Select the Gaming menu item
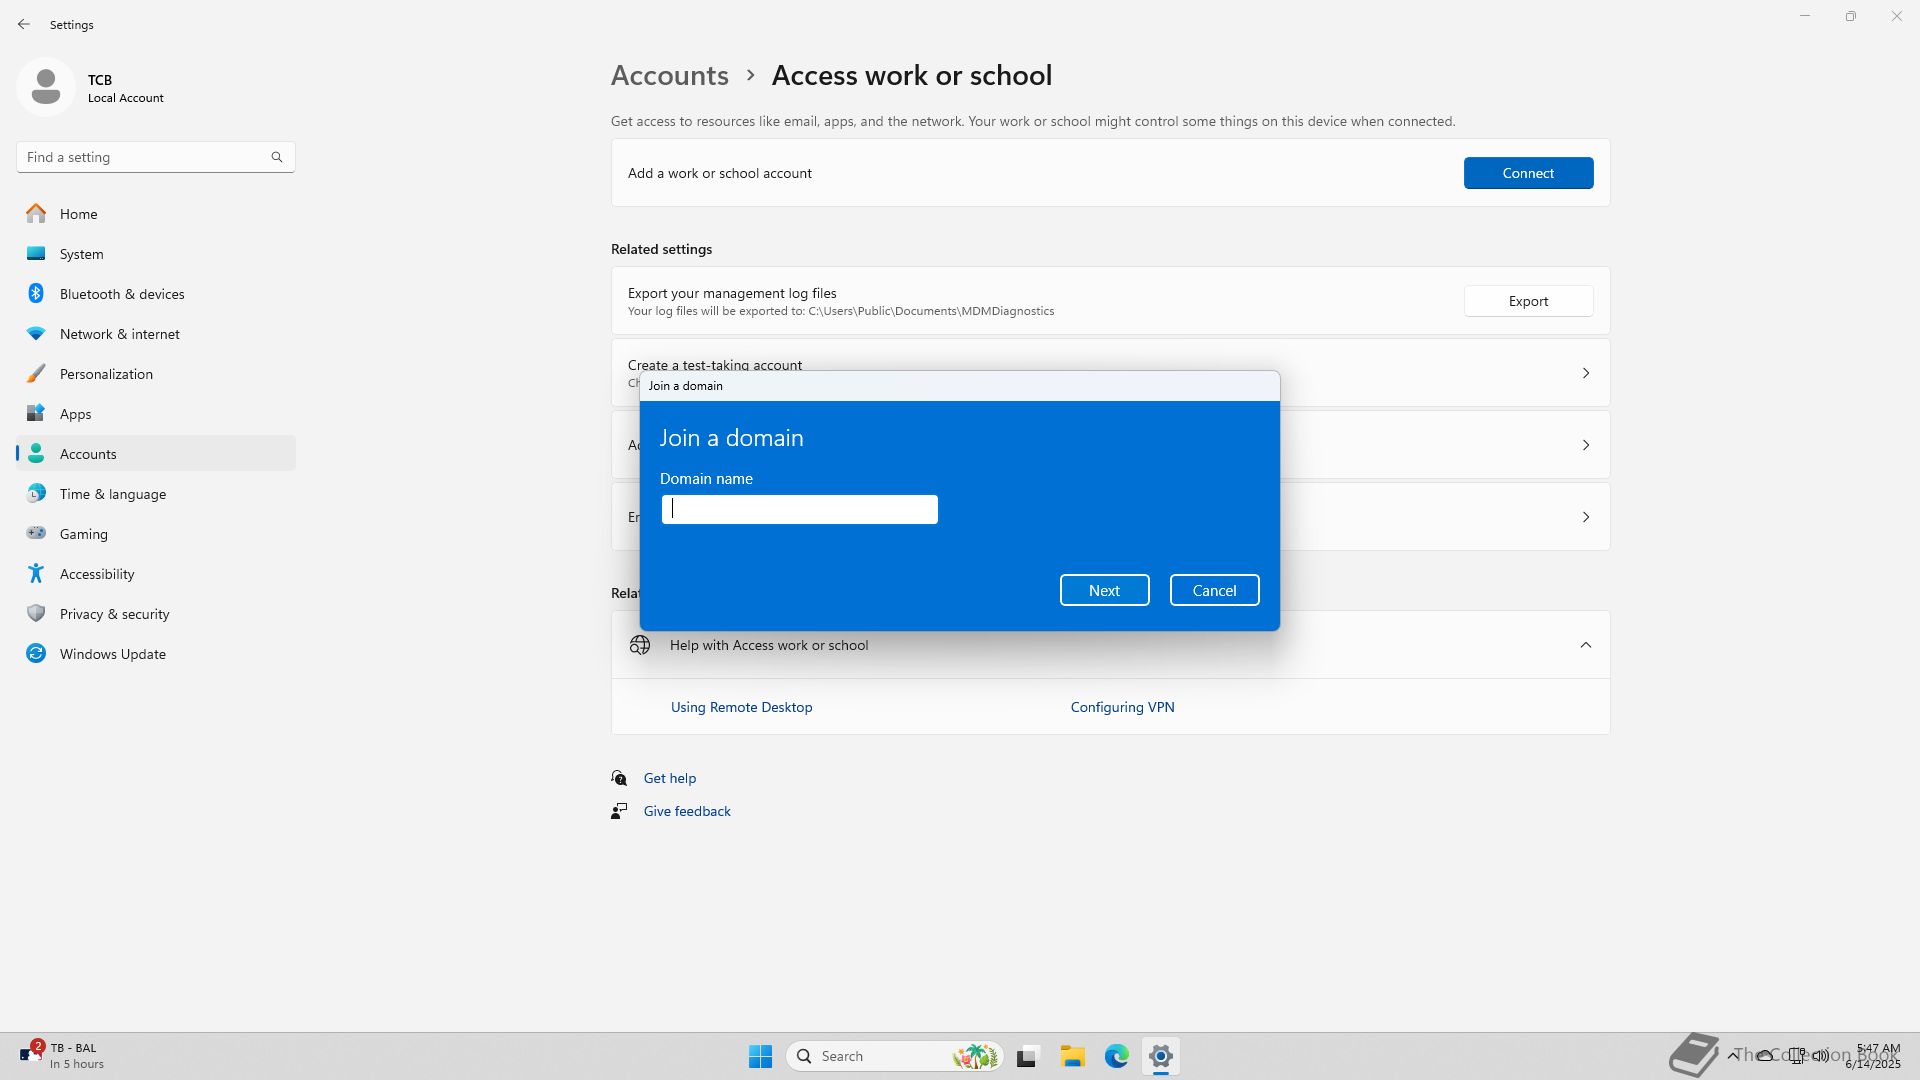This screenshot has width=1920, height=1080. (x=83, y=534)
